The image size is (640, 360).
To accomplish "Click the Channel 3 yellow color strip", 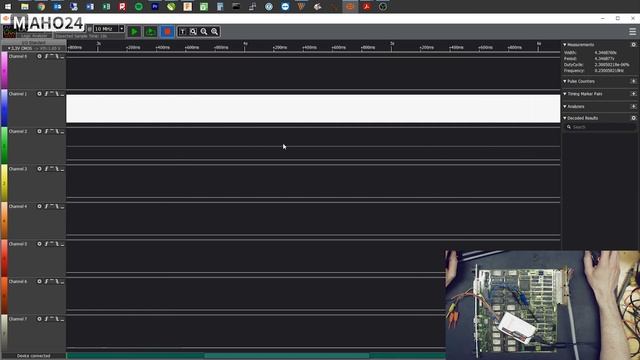I will coord(4,183).
